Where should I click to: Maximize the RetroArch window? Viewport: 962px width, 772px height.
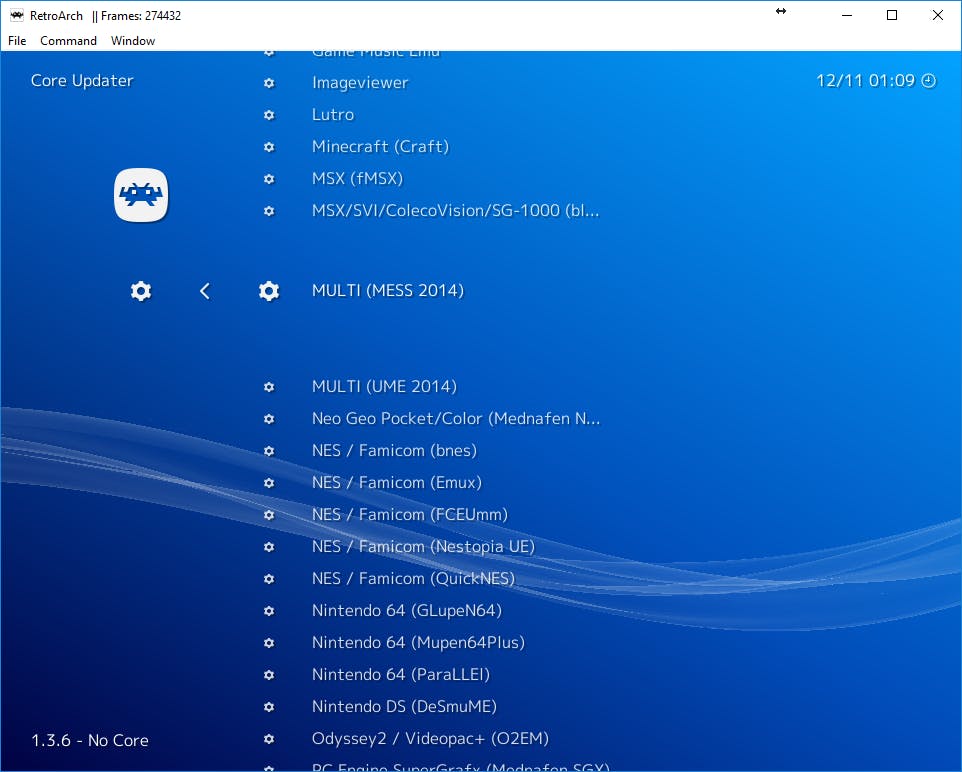892,15
